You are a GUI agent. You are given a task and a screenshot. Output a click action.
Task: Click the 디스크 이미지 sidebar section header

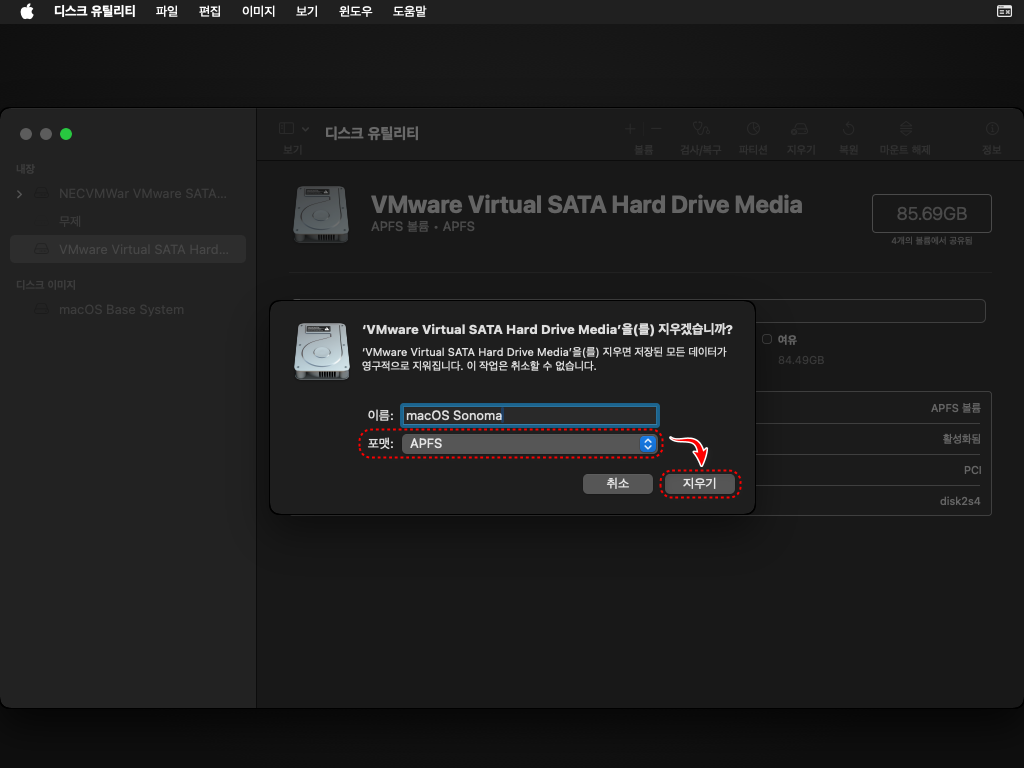point(46,285)
